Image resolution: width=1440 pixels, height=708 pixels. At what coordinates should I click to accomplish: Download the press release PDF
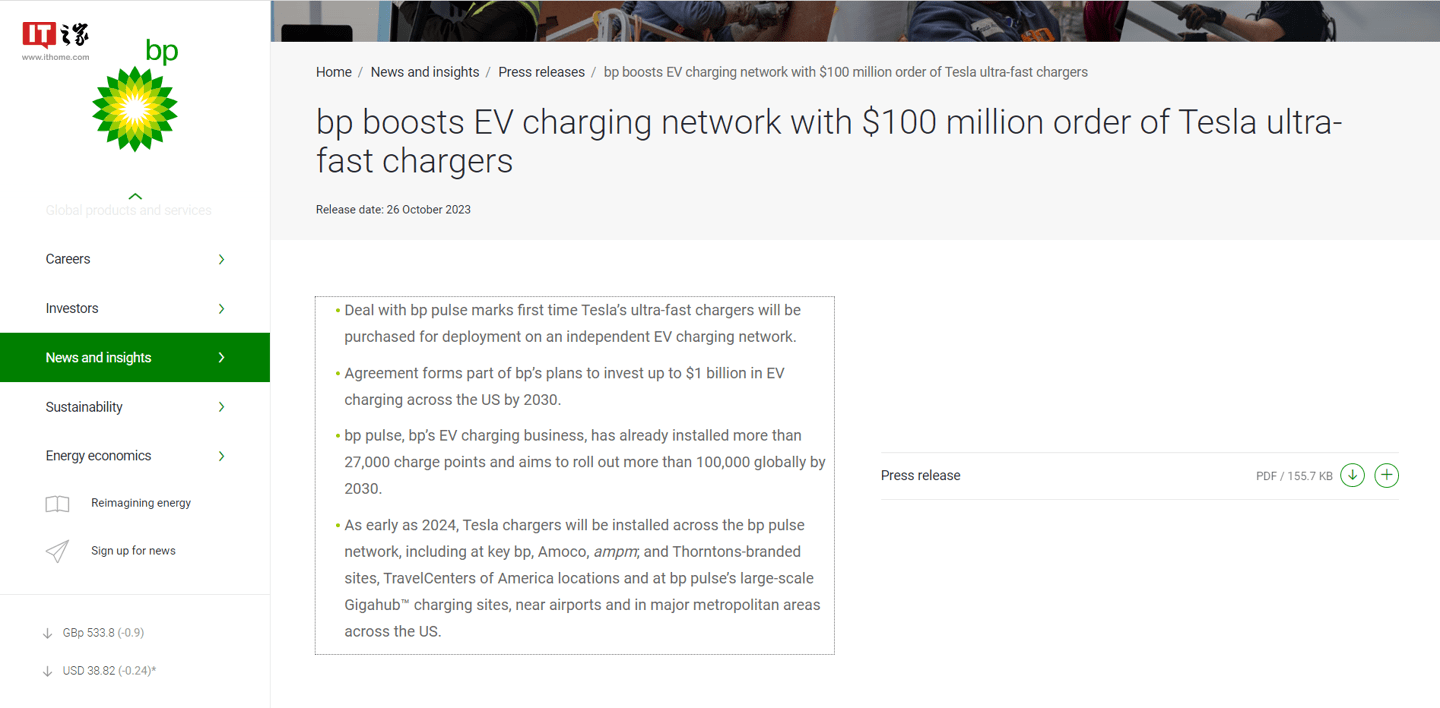(1352, 475)
